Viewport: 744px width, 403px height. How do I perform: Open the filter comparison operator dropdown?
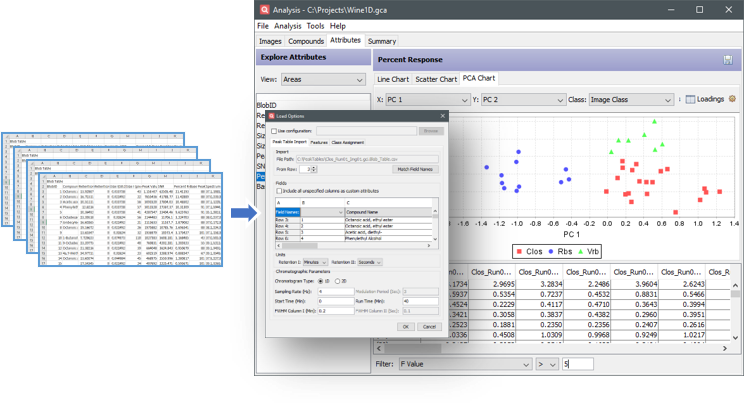coord(547,364)
